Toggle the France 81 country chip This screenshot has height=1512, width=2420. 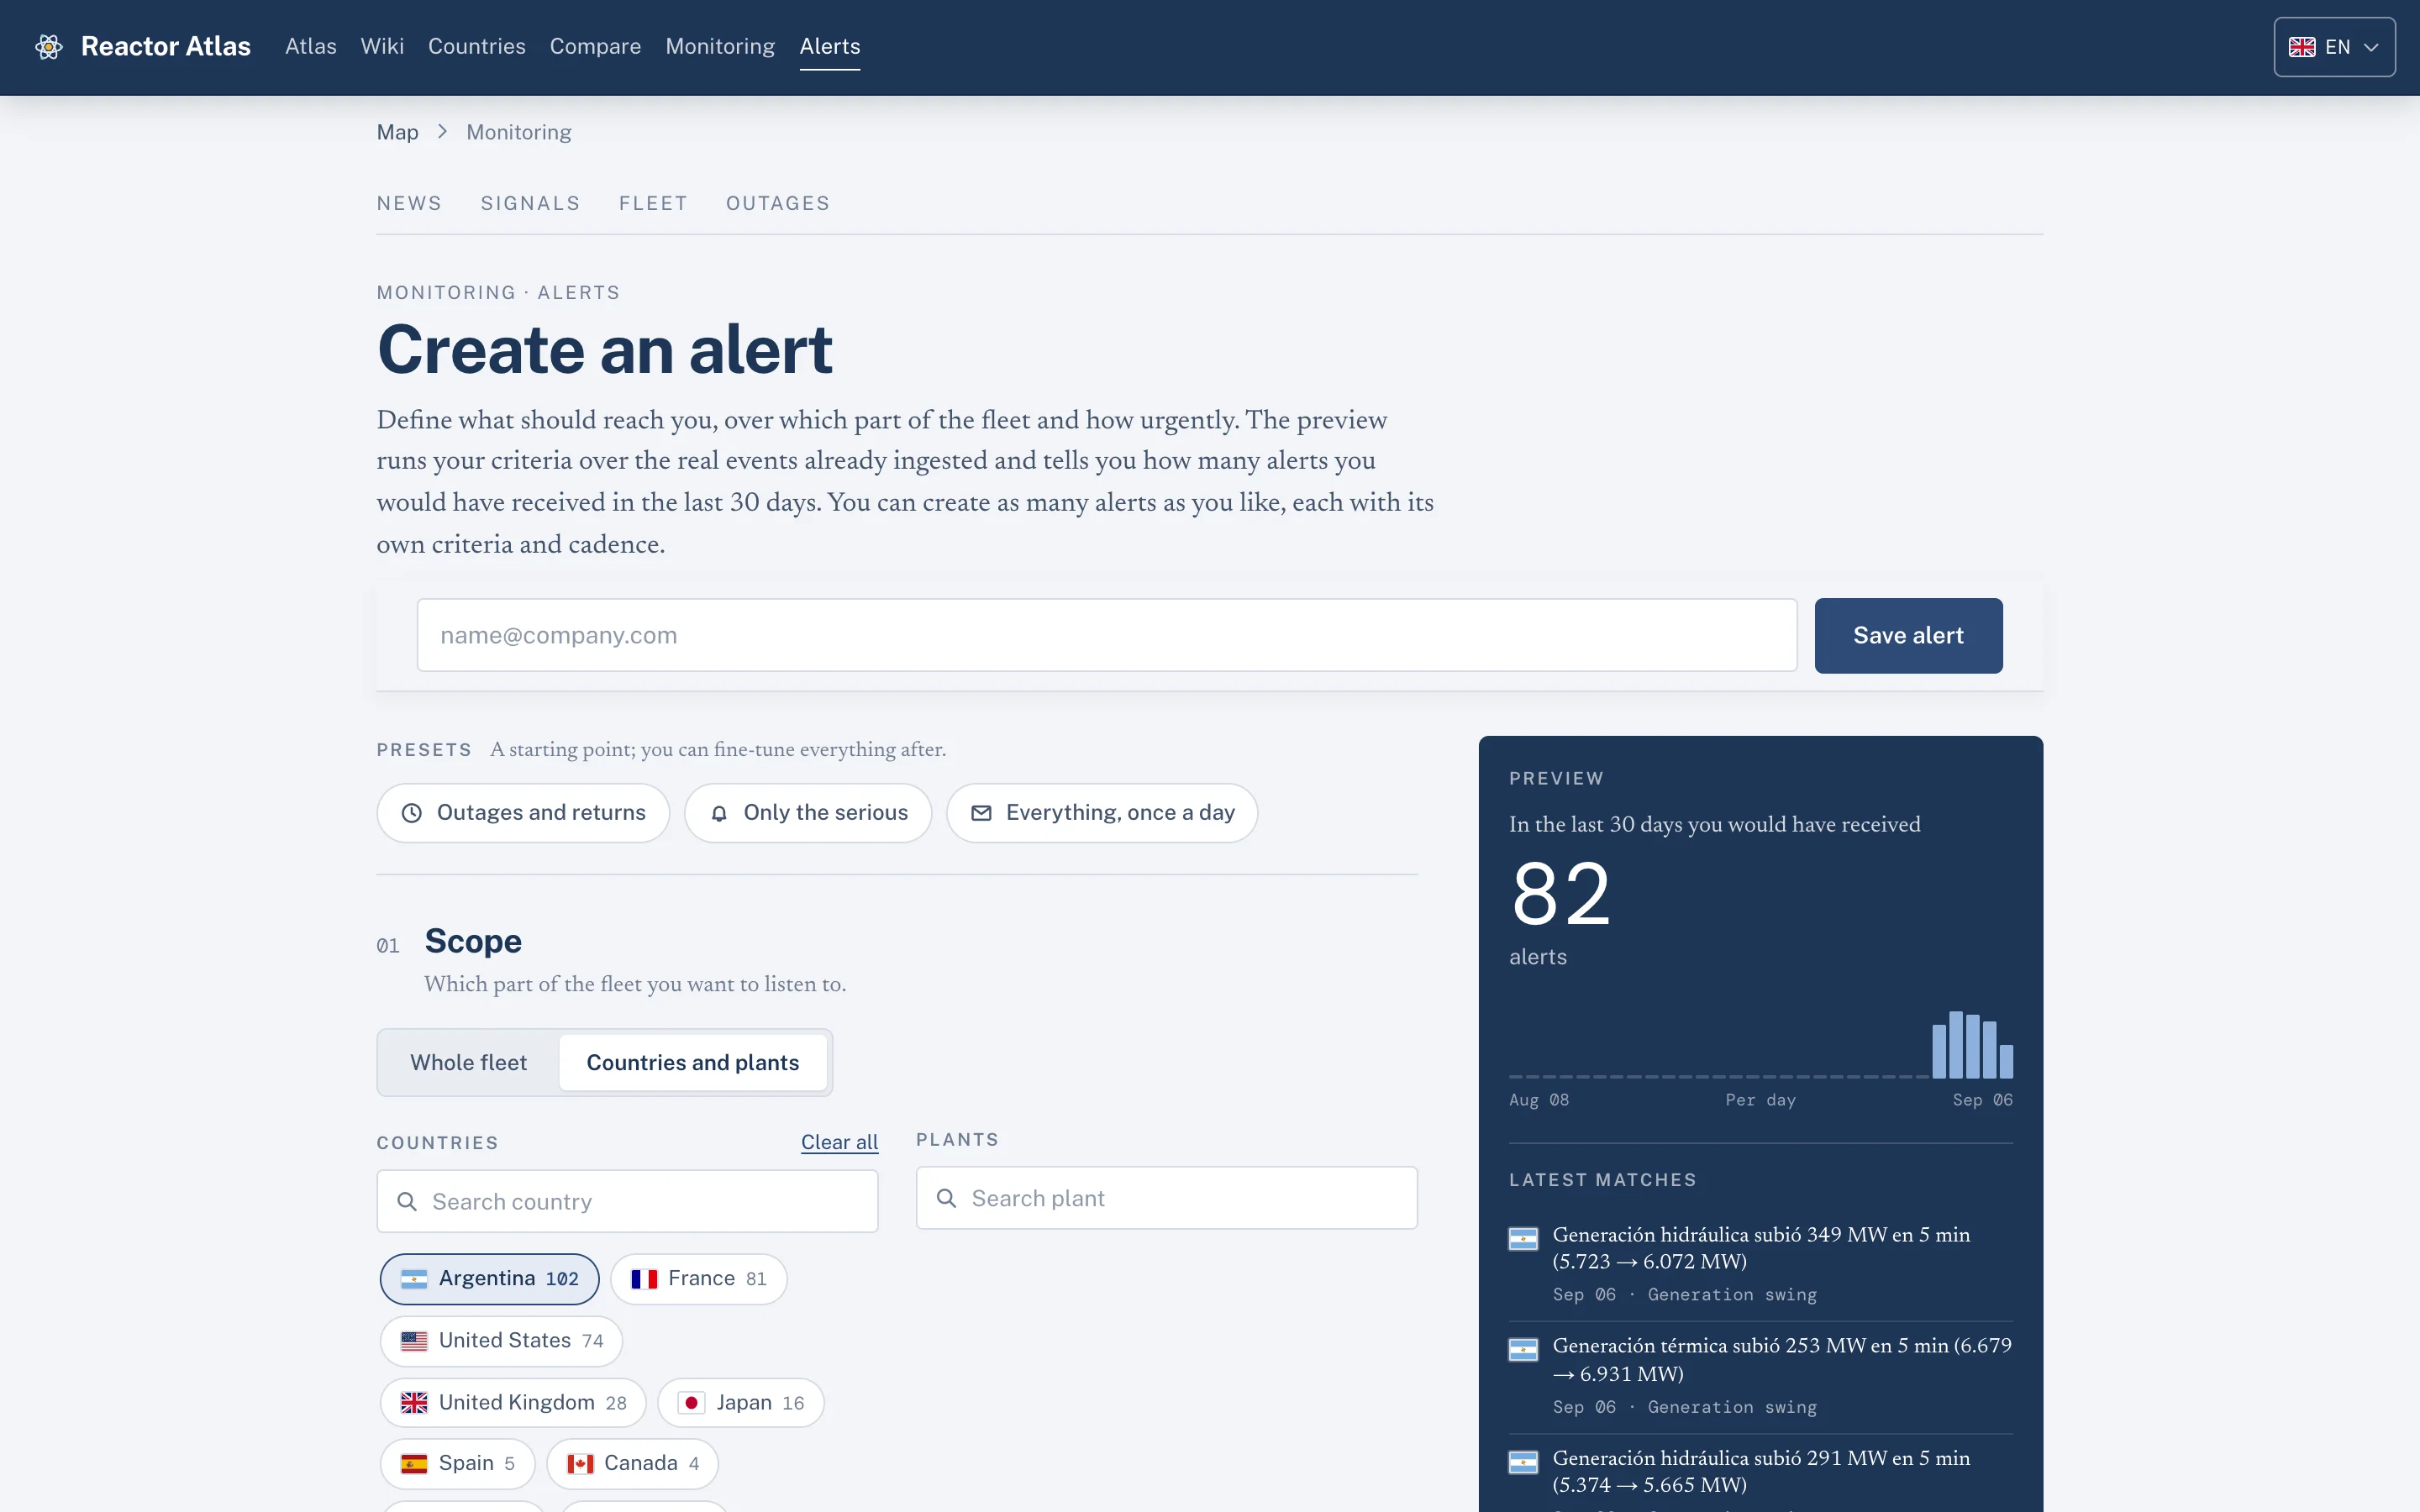[x=698, y=1279]
